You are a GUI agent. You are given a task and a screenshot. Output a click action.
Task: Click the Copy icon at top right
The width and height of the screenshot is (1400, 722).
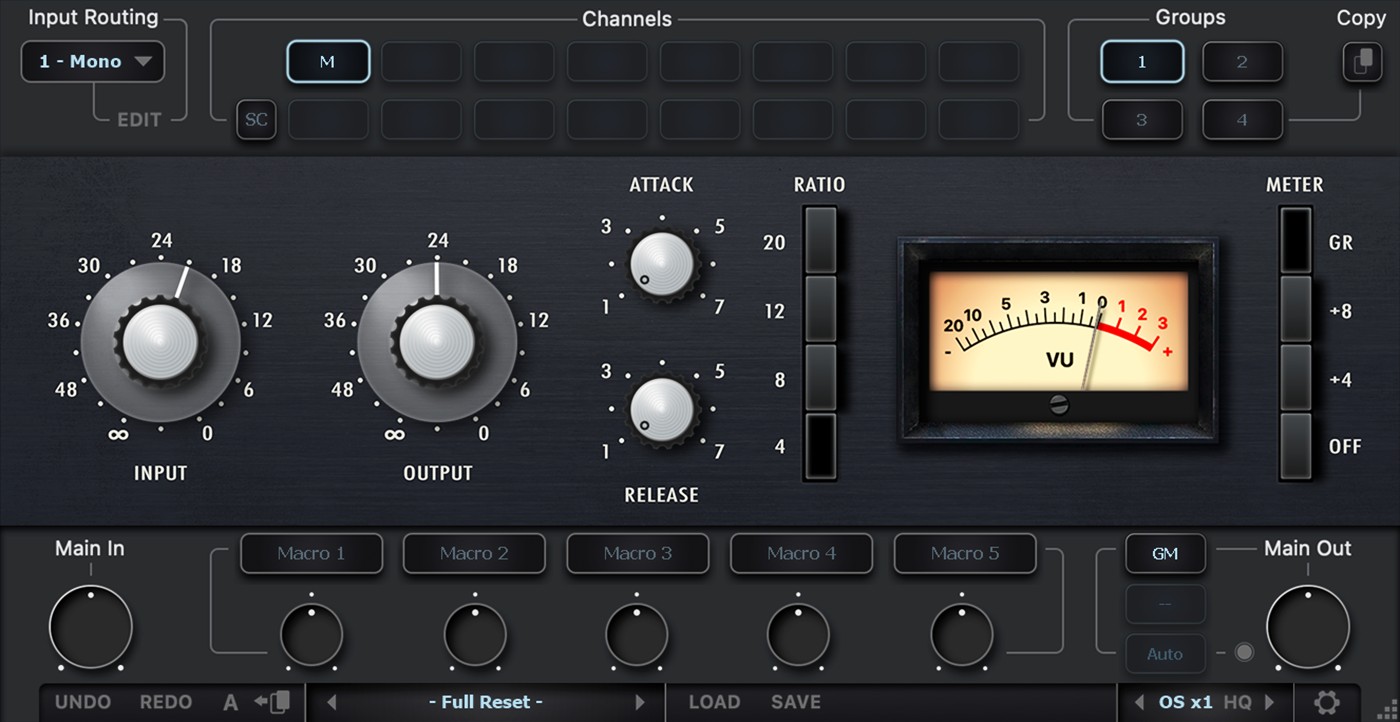(x=1361, y=62)
